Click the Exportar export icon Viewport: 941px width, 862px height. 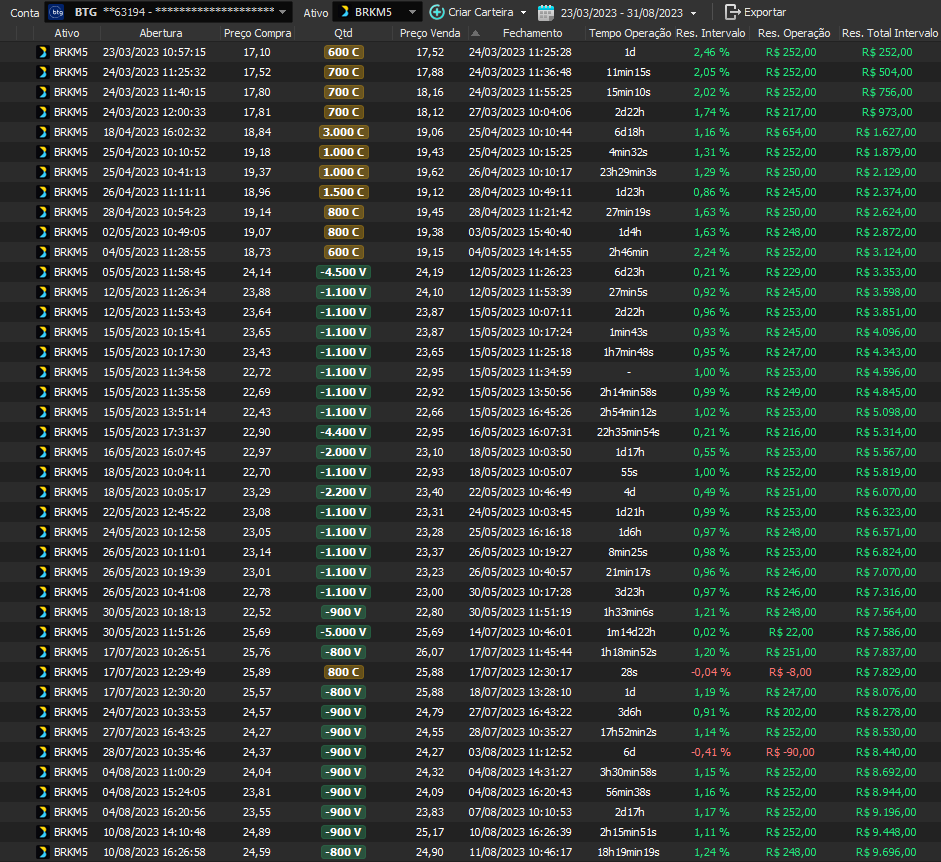732,12
